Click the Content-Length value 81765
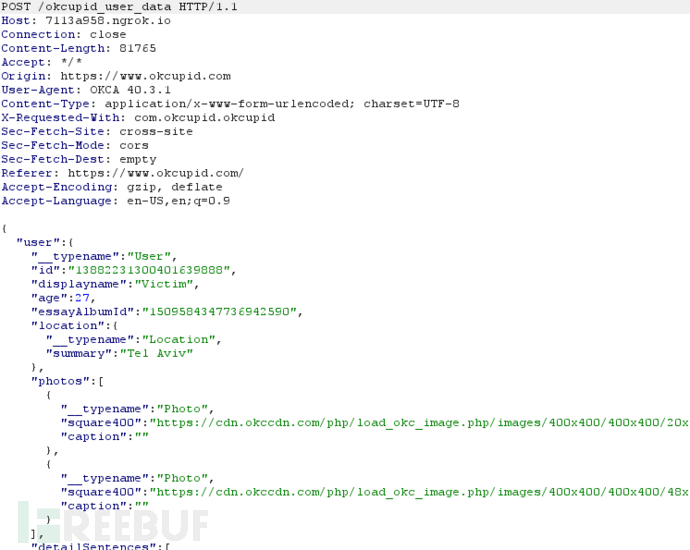Screen dimensions: 690x550 click(x=138, y=48)
